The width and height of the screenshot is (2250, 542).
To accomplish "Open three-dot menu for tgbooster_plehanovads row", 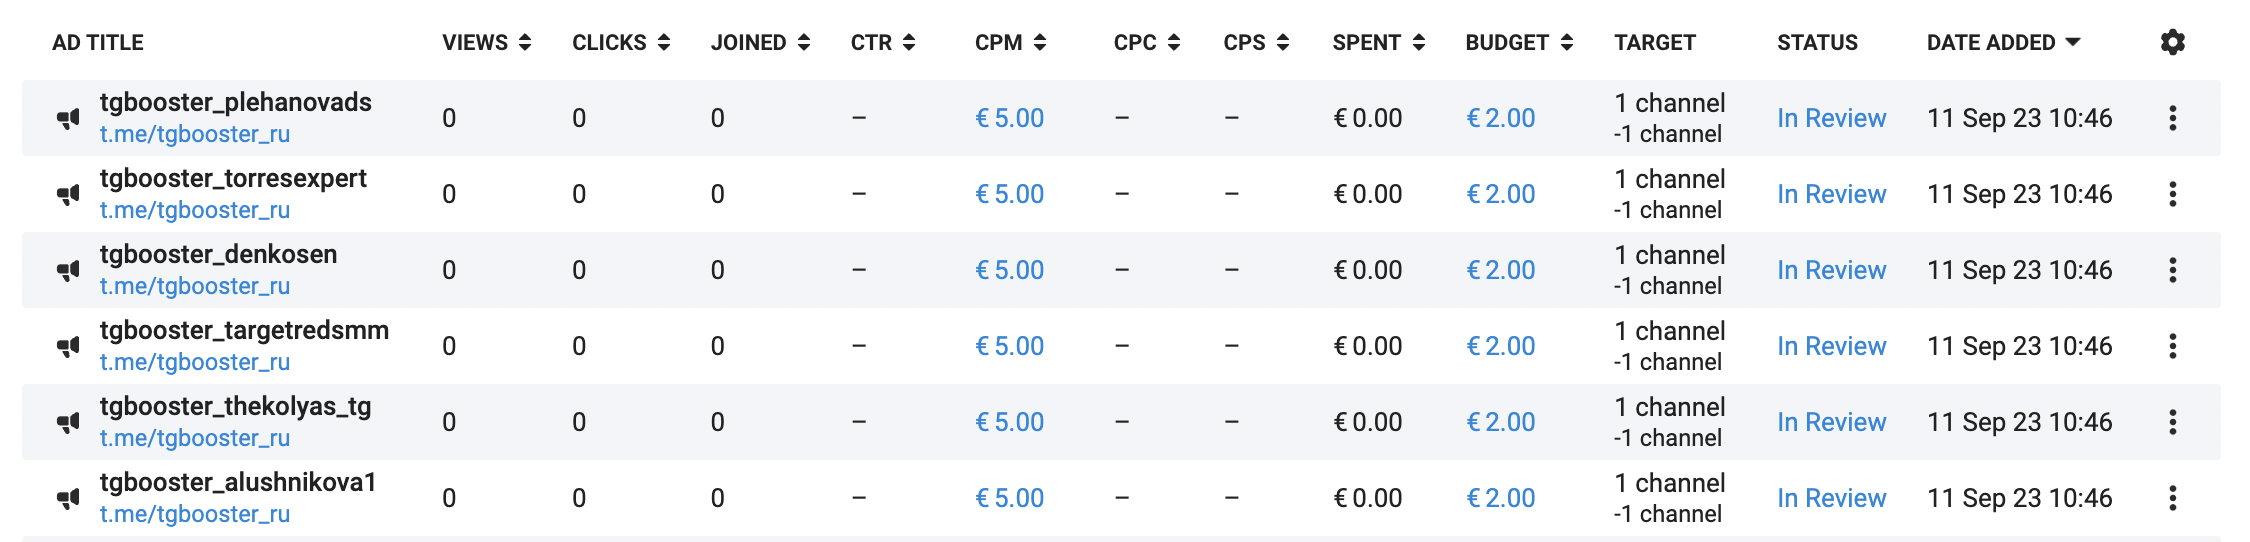I will [x=2172, y=118].
